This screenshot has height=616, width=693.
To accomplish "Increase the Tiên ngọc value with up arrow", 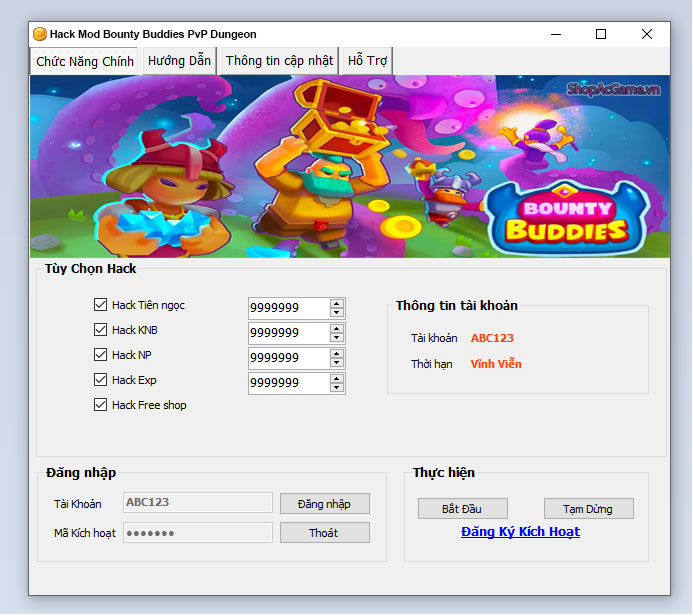I will click(x=337, y=303).
